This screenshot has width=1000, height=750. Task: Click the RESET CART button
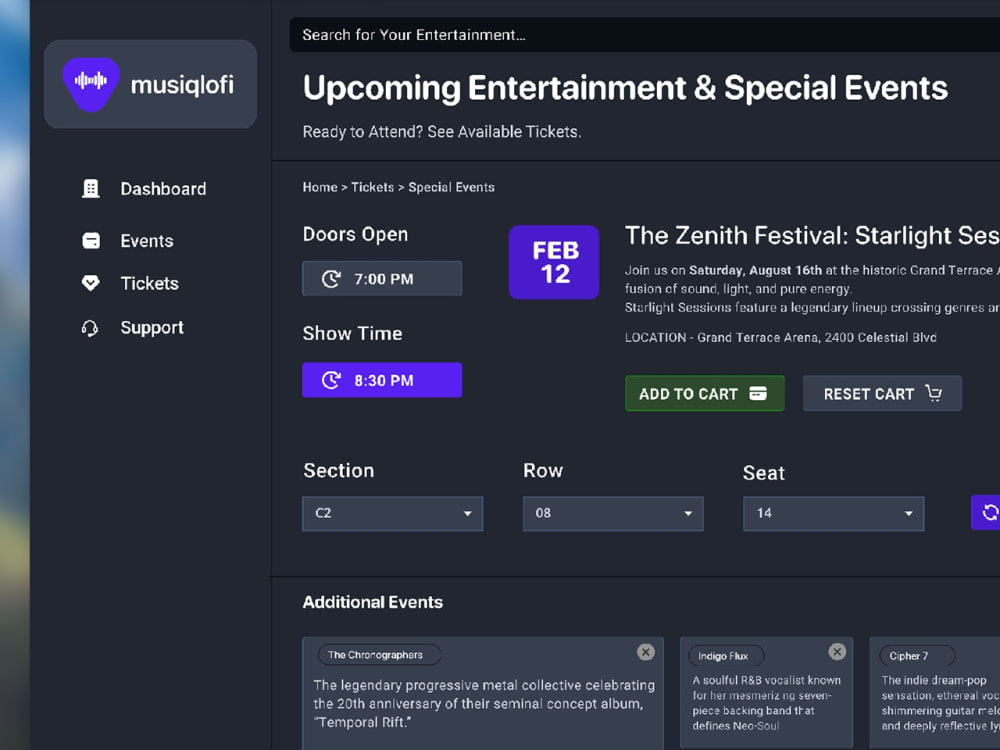pos(882,393)
